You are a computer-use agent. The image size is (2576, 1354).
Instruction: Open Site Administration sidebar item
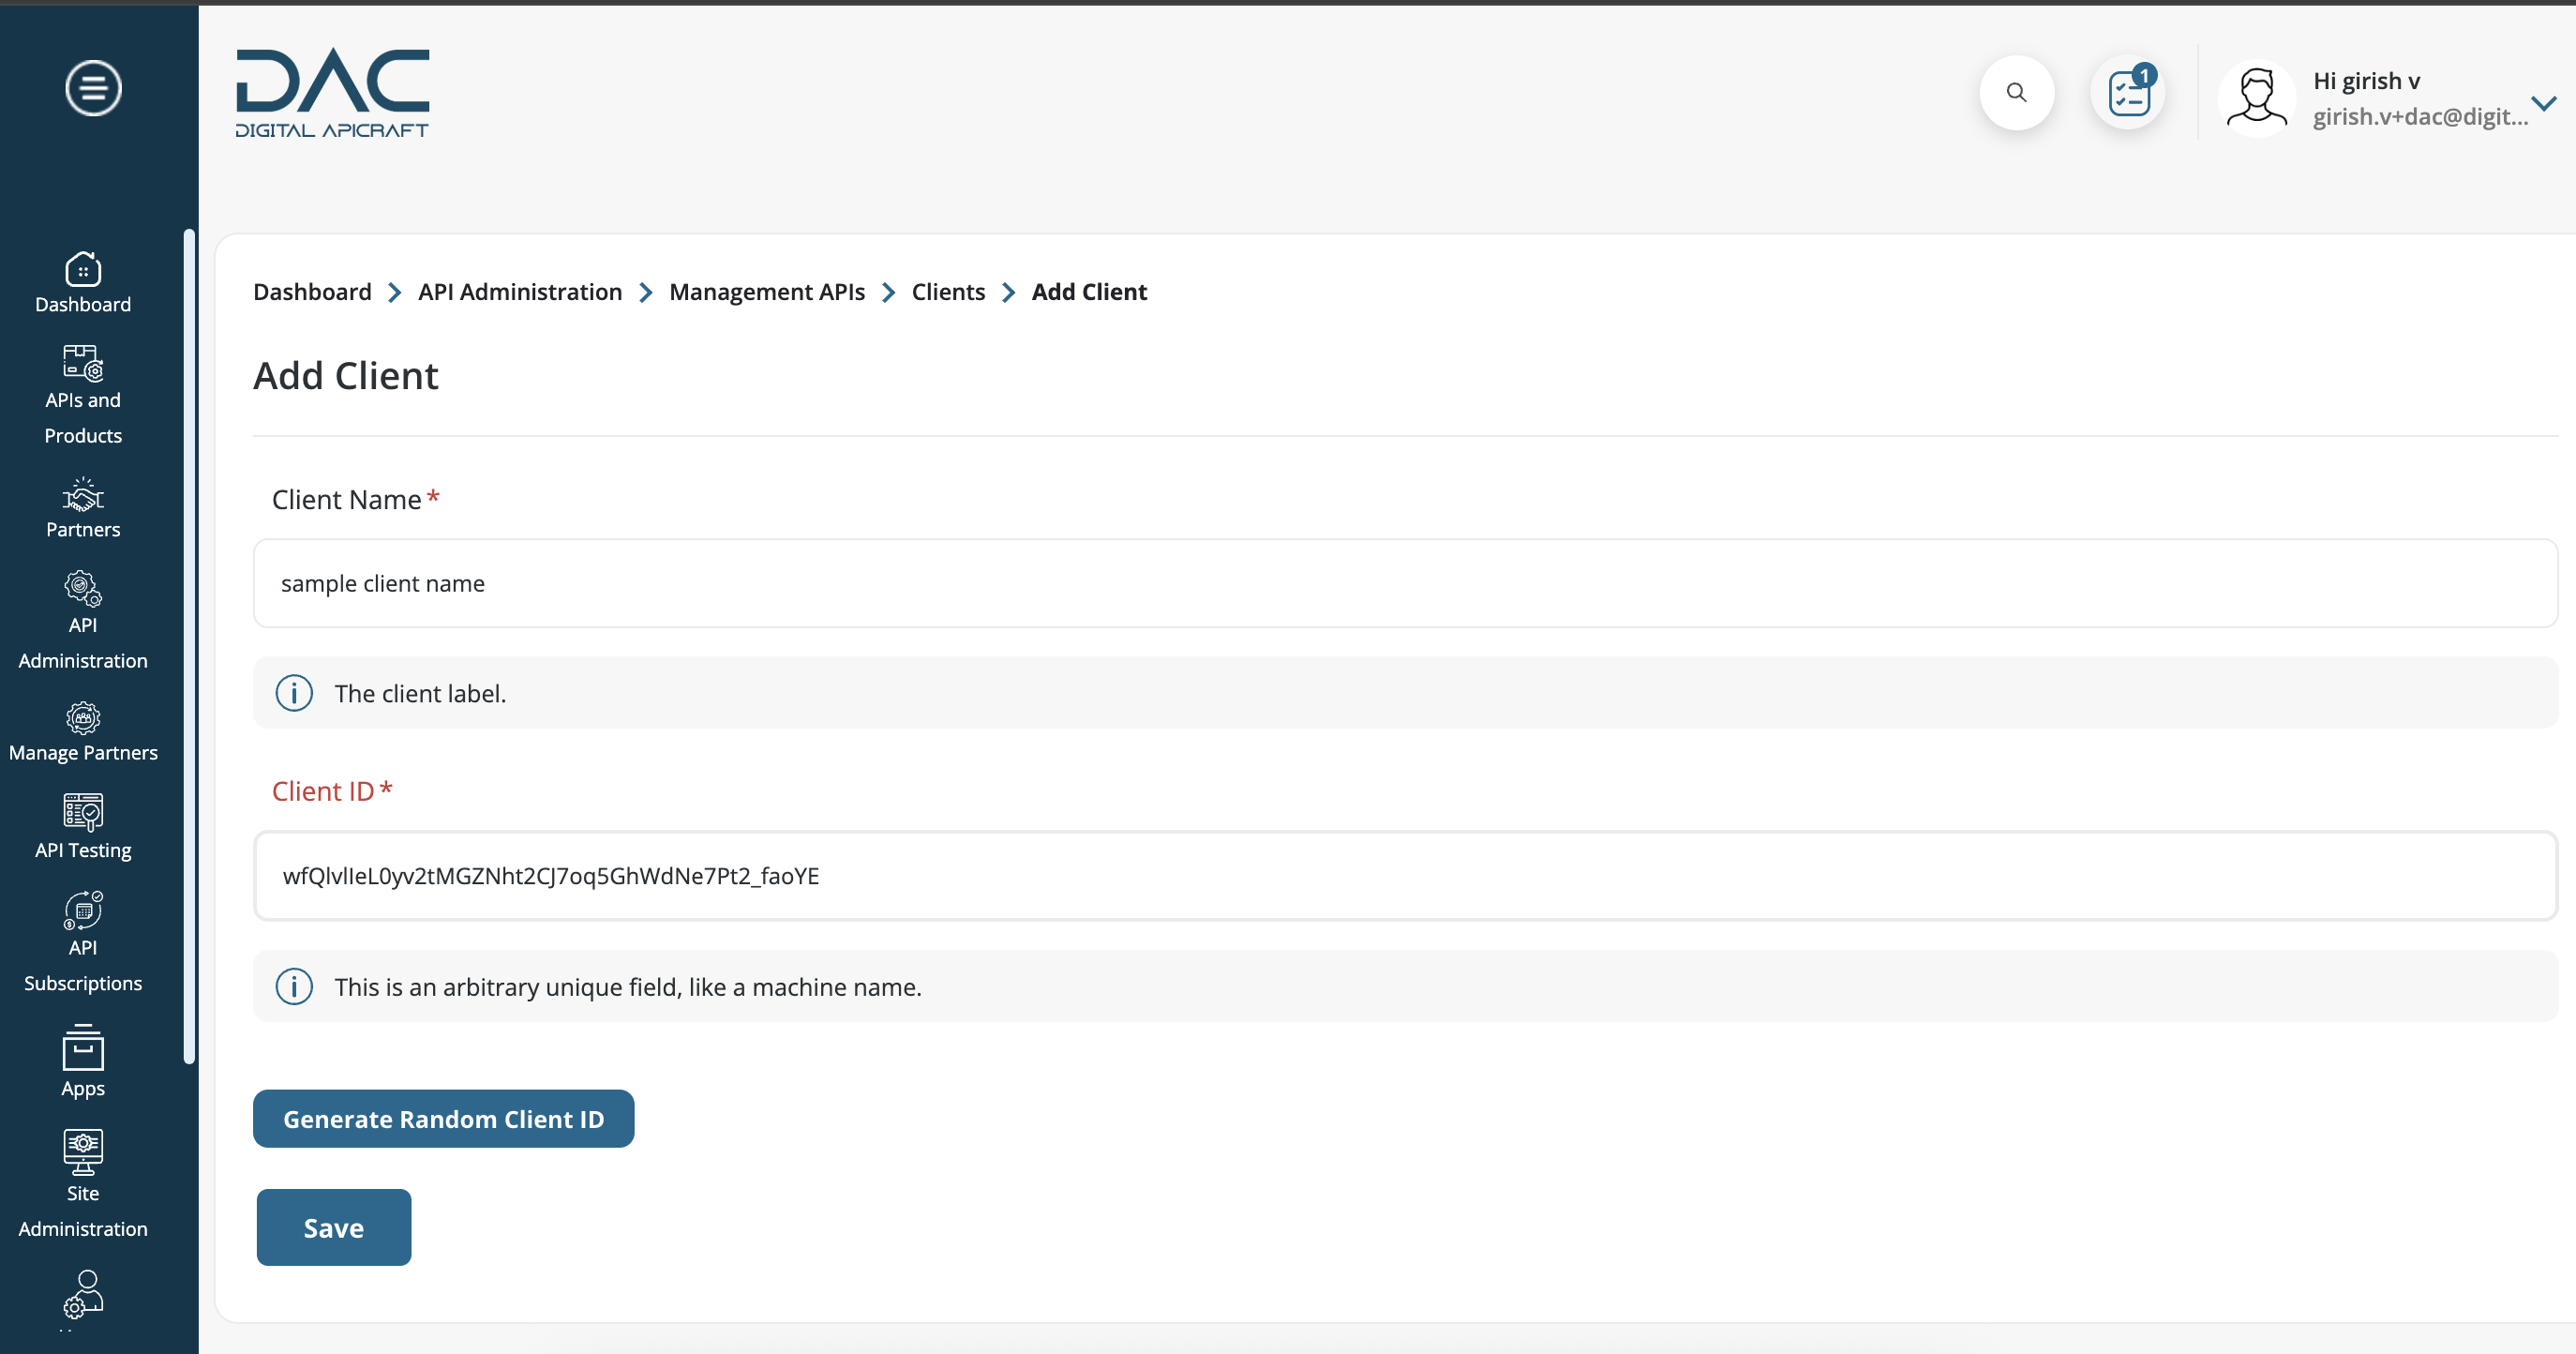tap(83, 1184)
